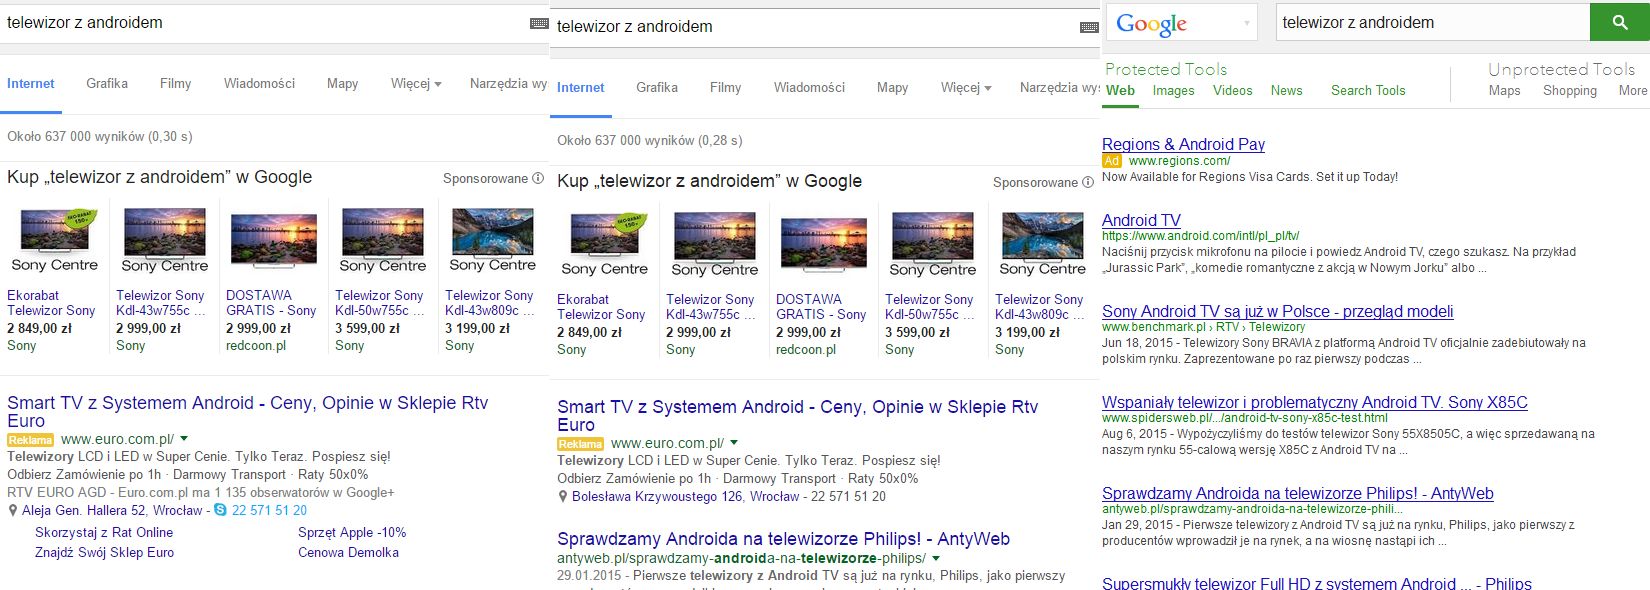Click the Reklama badge in left panel
The width and height of the screenshot is (1650, 590).
coord(30,440)
